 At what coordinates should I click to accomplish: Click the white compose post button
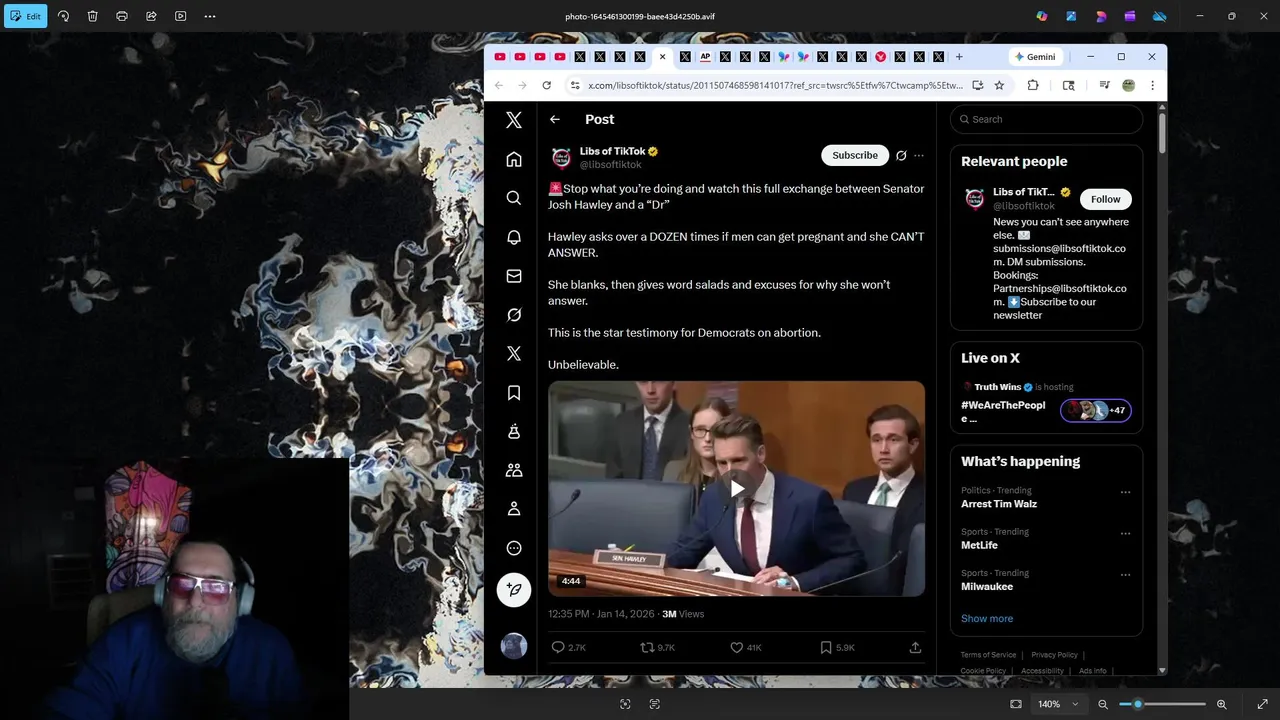click(x=514, y=590)
